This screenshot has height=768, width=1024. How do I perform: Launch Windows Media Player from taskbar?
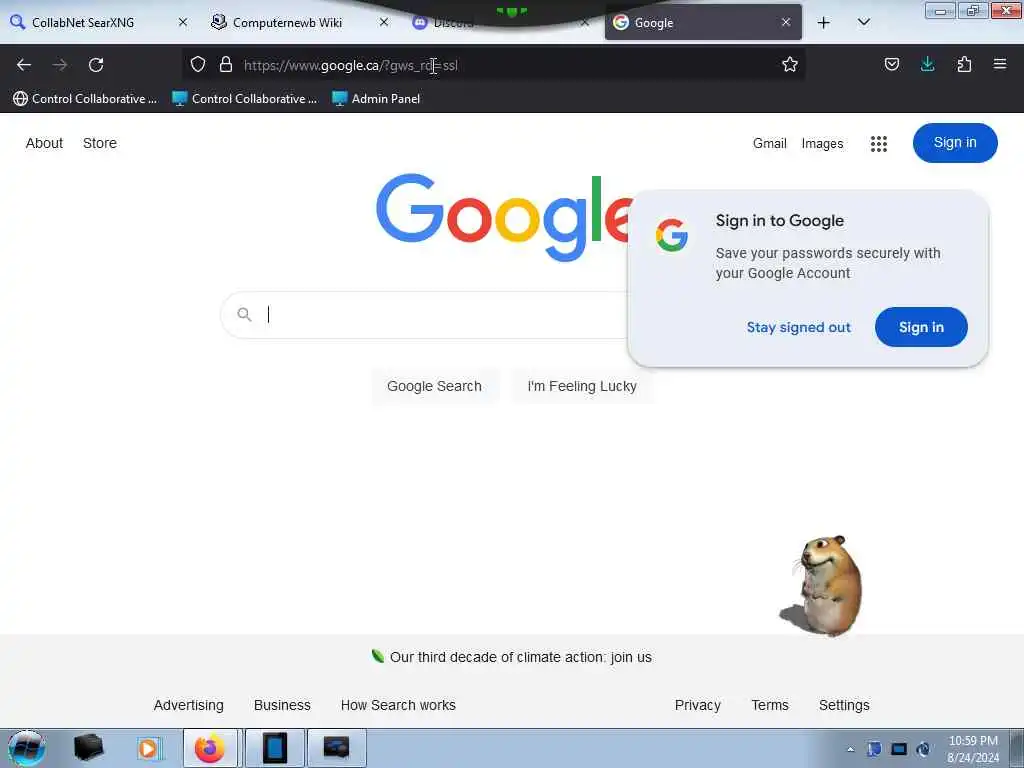coord(149,748)
